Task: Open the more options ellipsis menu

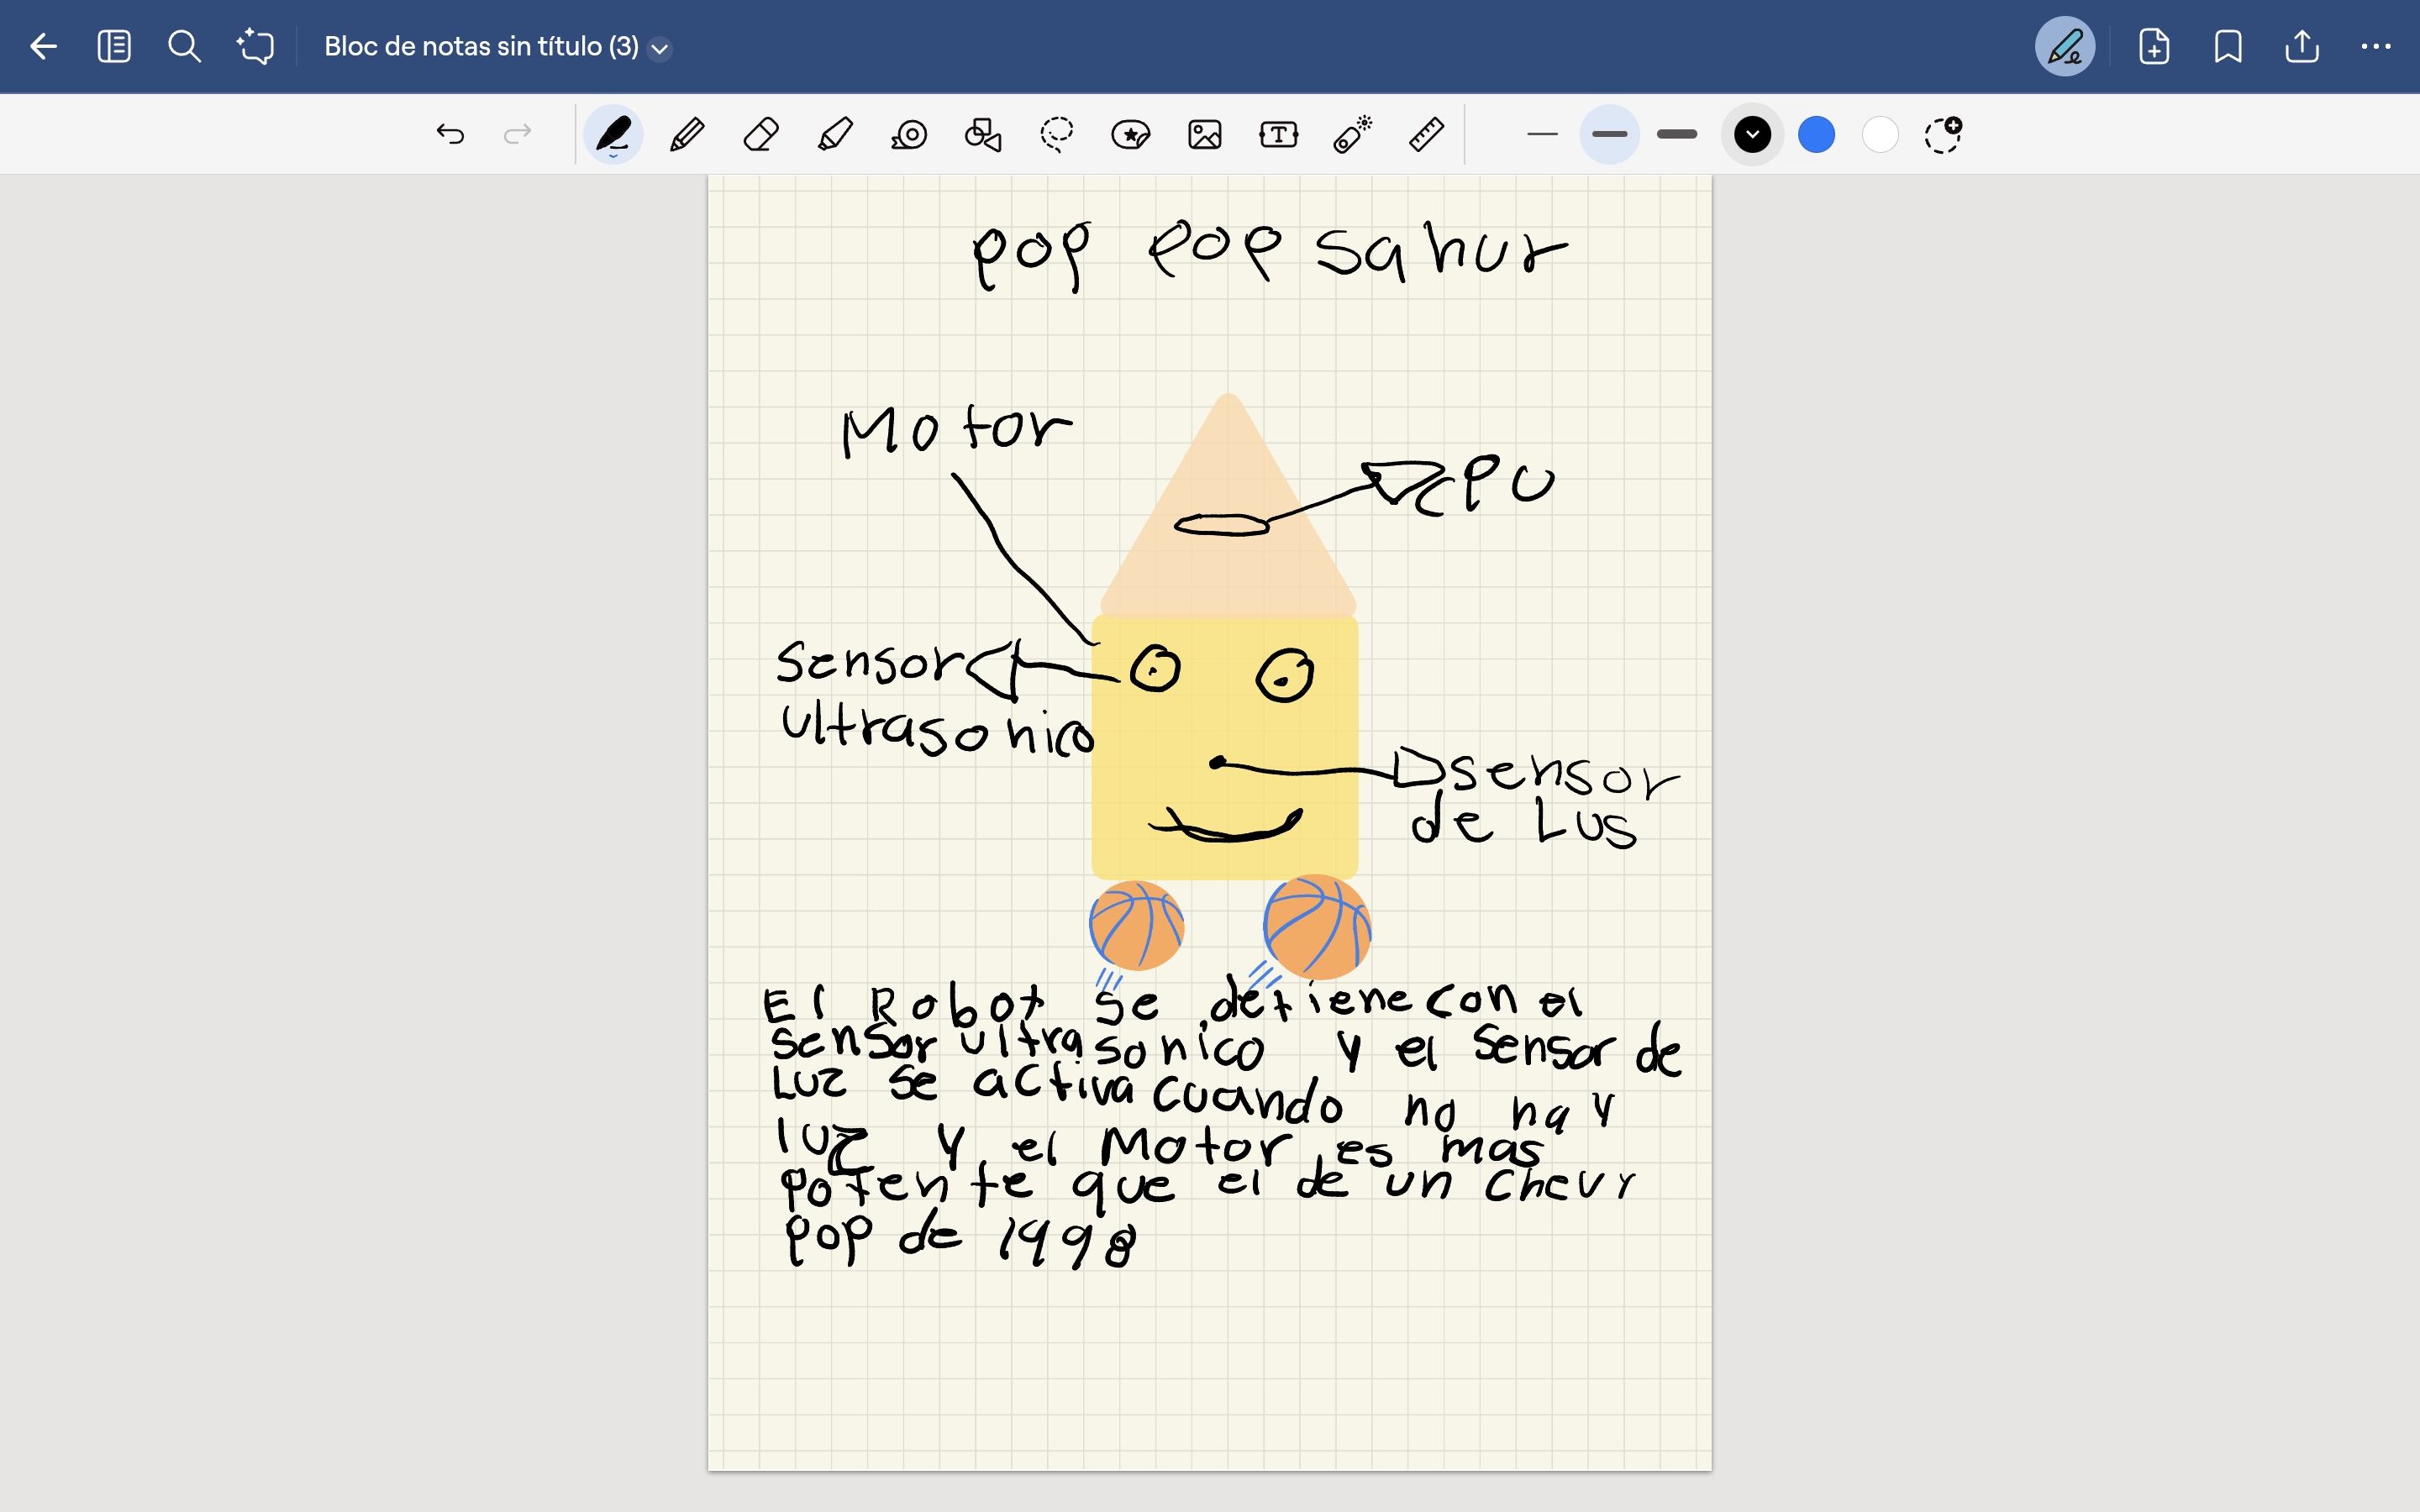Action: coord(2375,46)
